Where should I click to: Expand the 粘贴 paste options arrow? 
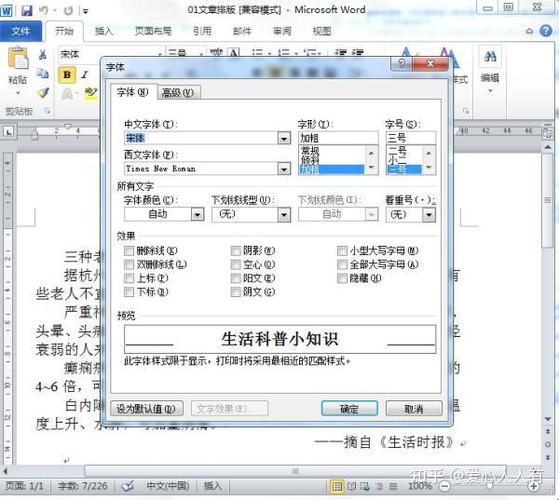pyautogui.click(x=18, y=94)
